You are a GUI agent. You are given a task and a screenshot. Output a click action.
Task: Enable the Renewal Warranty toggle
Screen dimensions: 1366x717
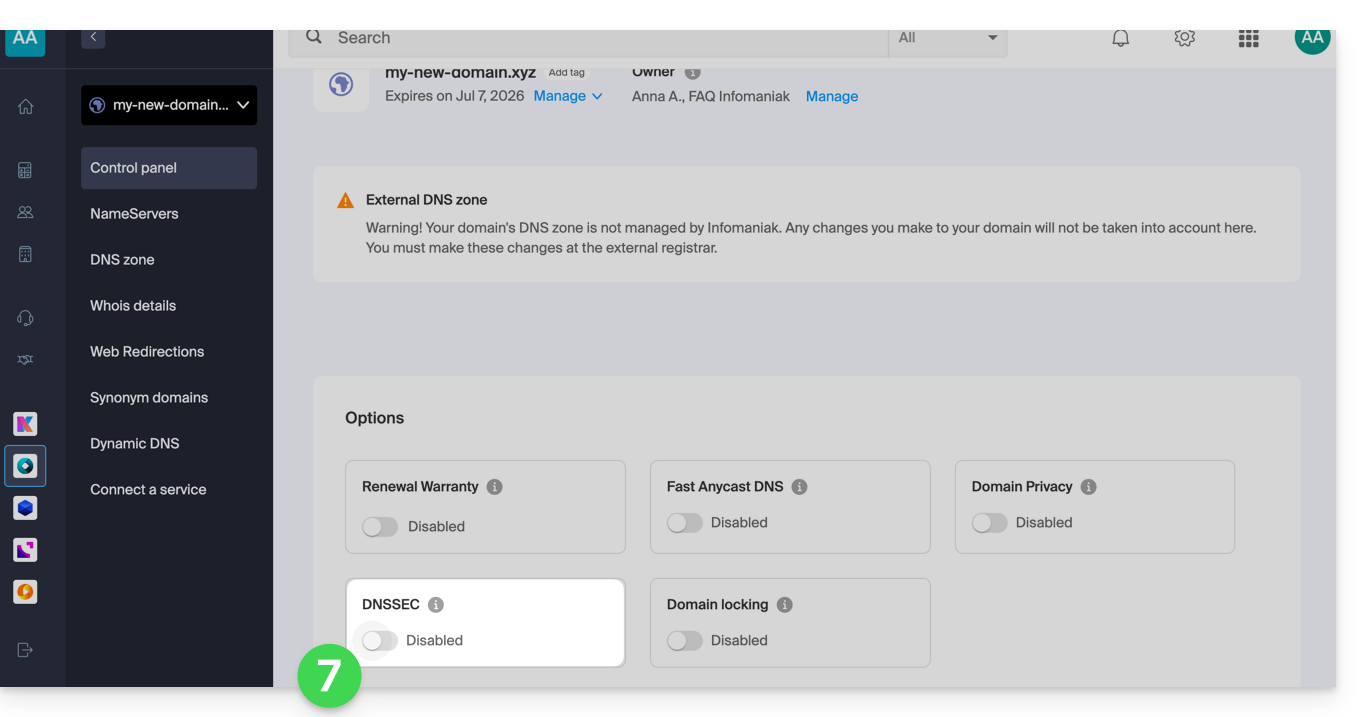380,527
